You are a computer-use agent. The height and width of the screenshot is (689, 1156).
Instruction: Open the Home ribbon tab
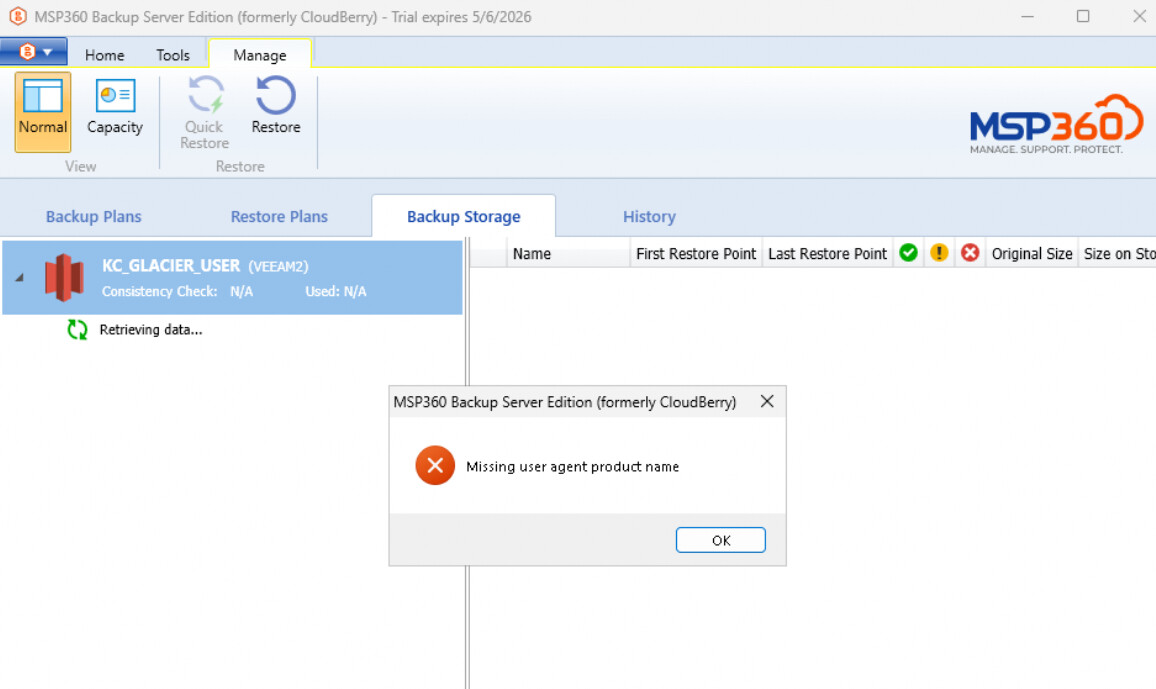coord(104,55)
